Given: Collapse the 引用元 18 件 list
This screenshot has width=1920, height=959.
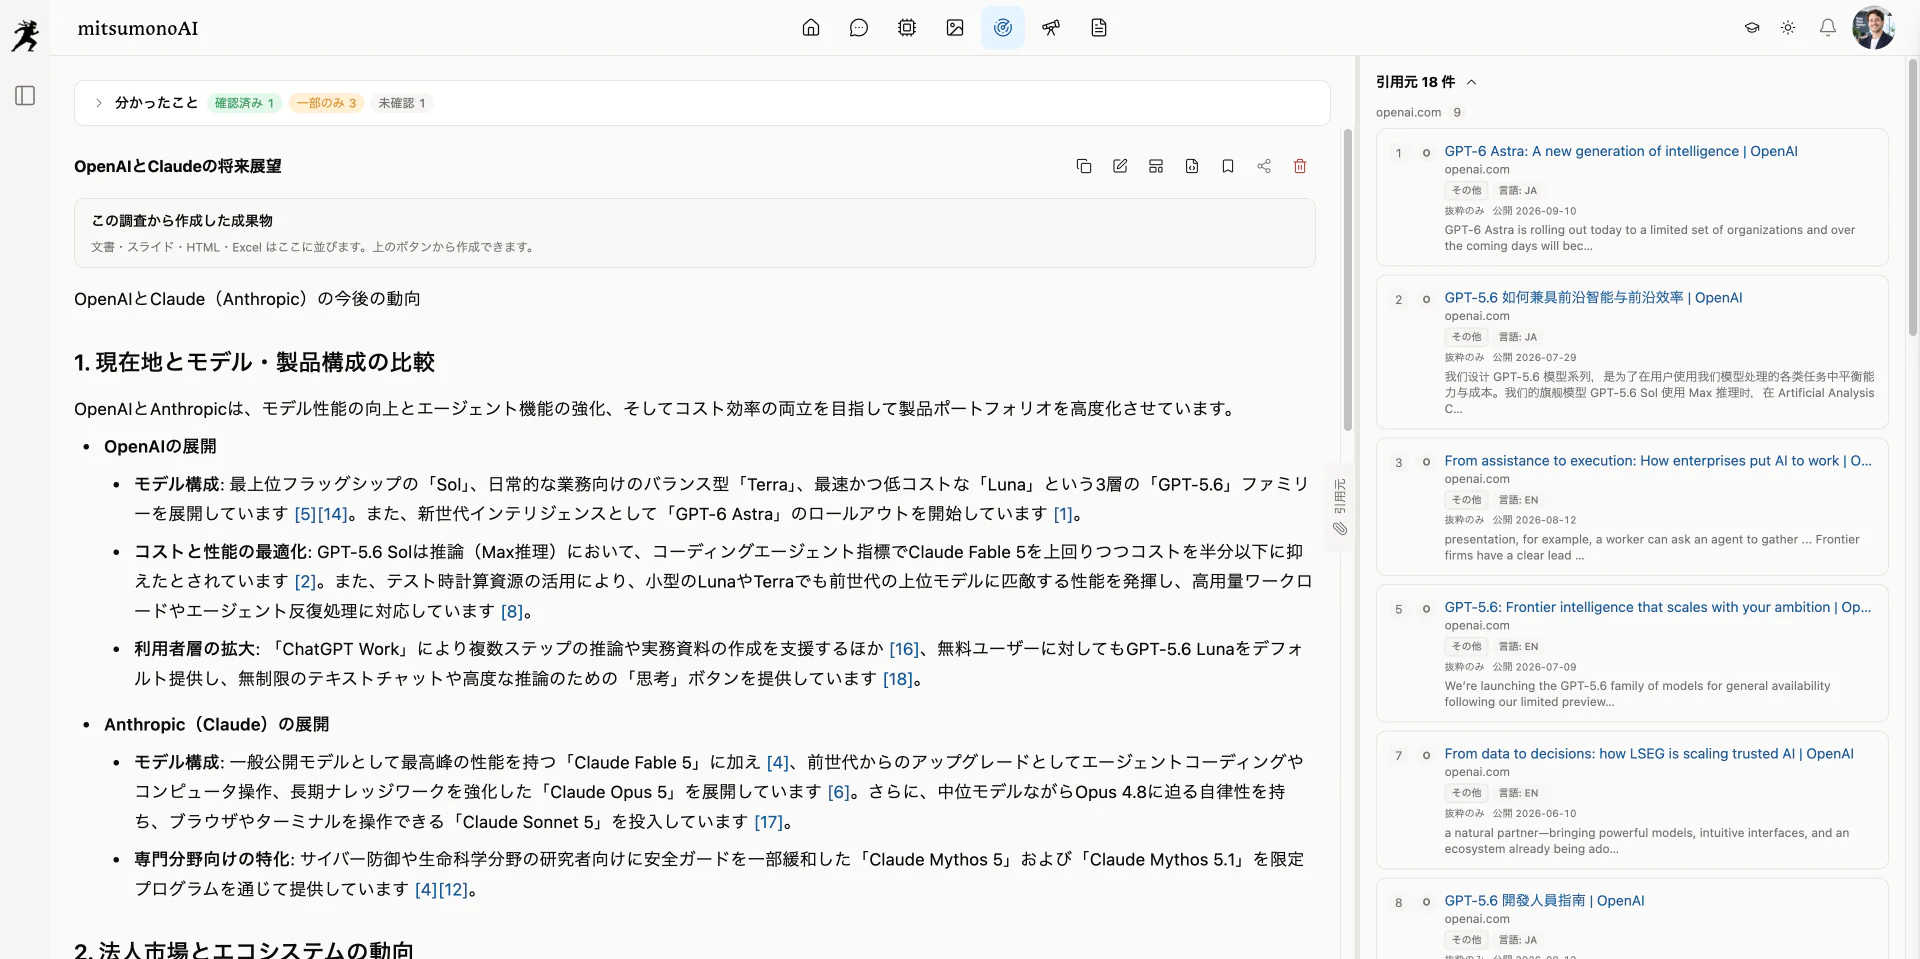Looking at the screenshot, I should (x=1426, y=82).
